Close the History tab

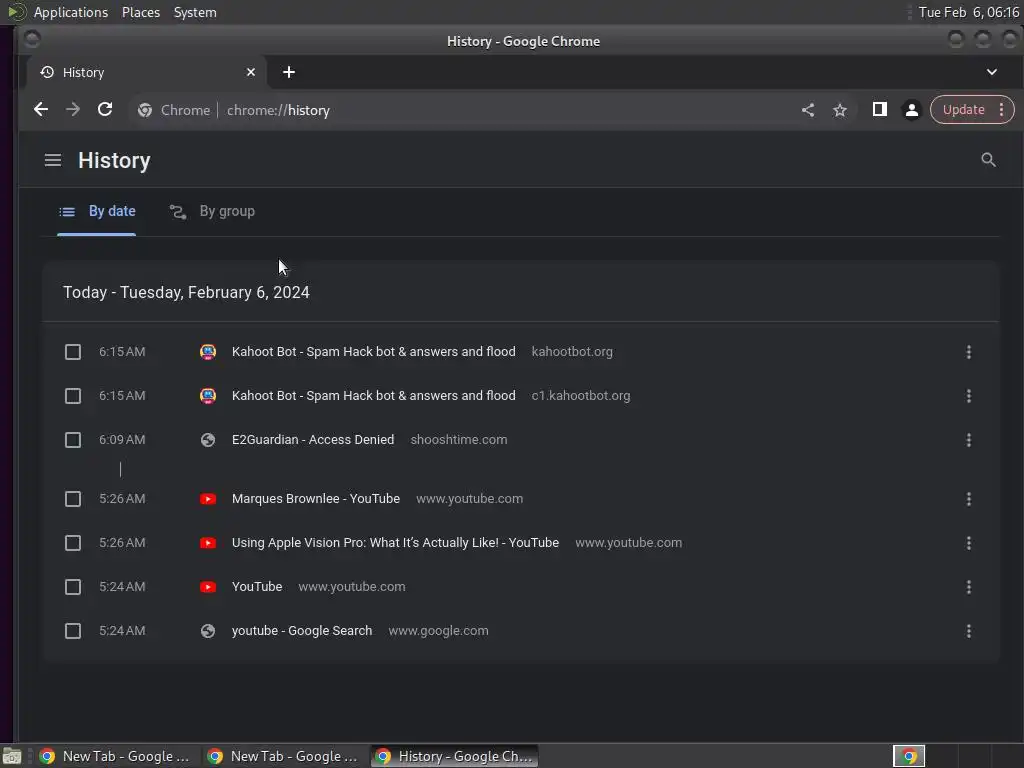click(251, 72)
